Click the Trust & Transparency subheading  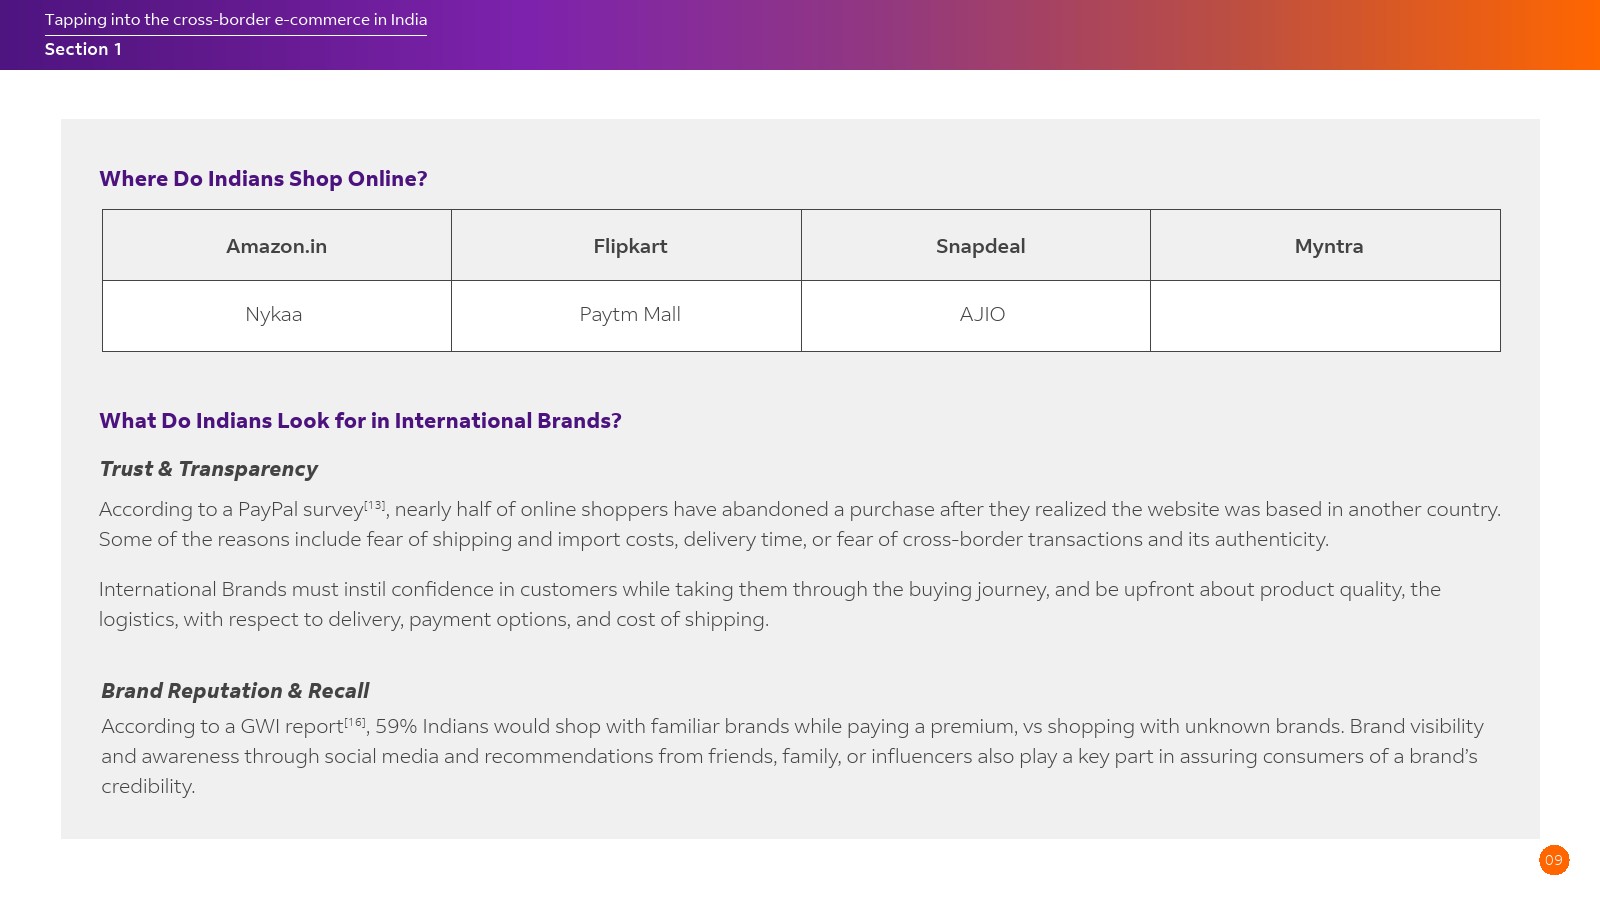[208, 469]
